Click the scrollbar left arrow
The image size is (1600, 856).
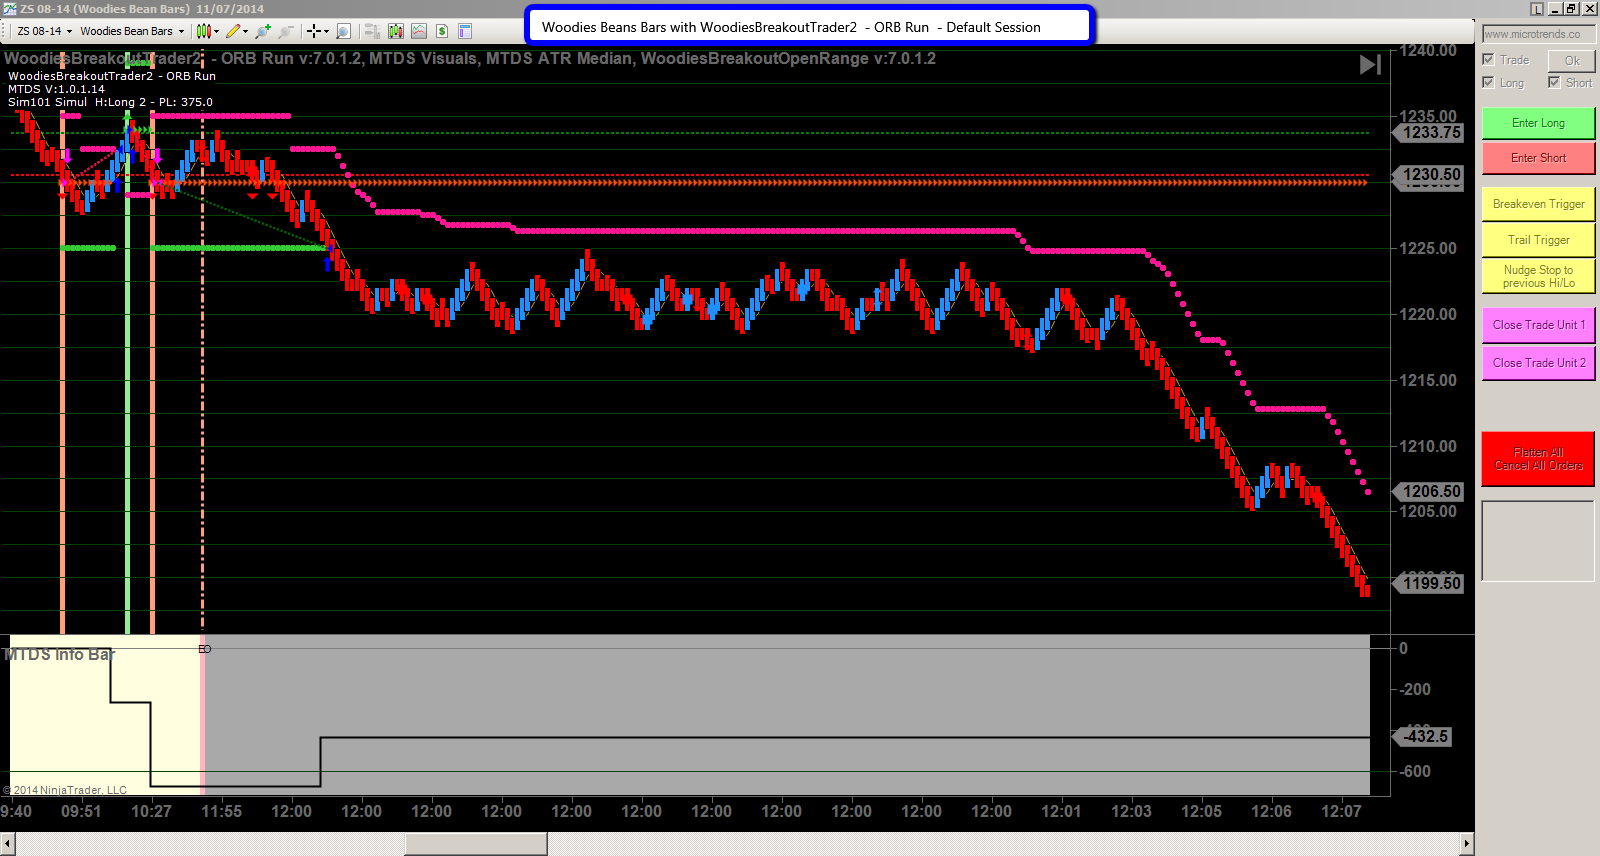7,845
